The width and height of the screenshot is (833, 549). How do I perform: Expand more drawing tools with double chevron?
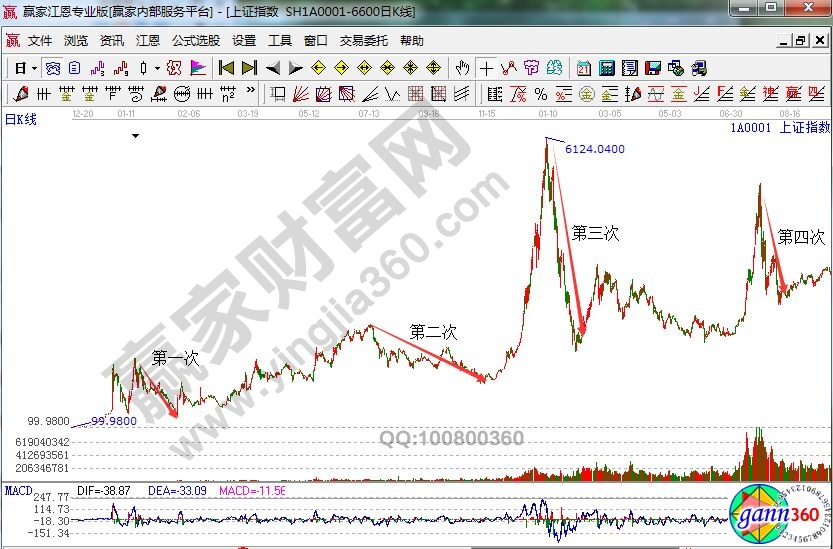(x=250, y=94)
